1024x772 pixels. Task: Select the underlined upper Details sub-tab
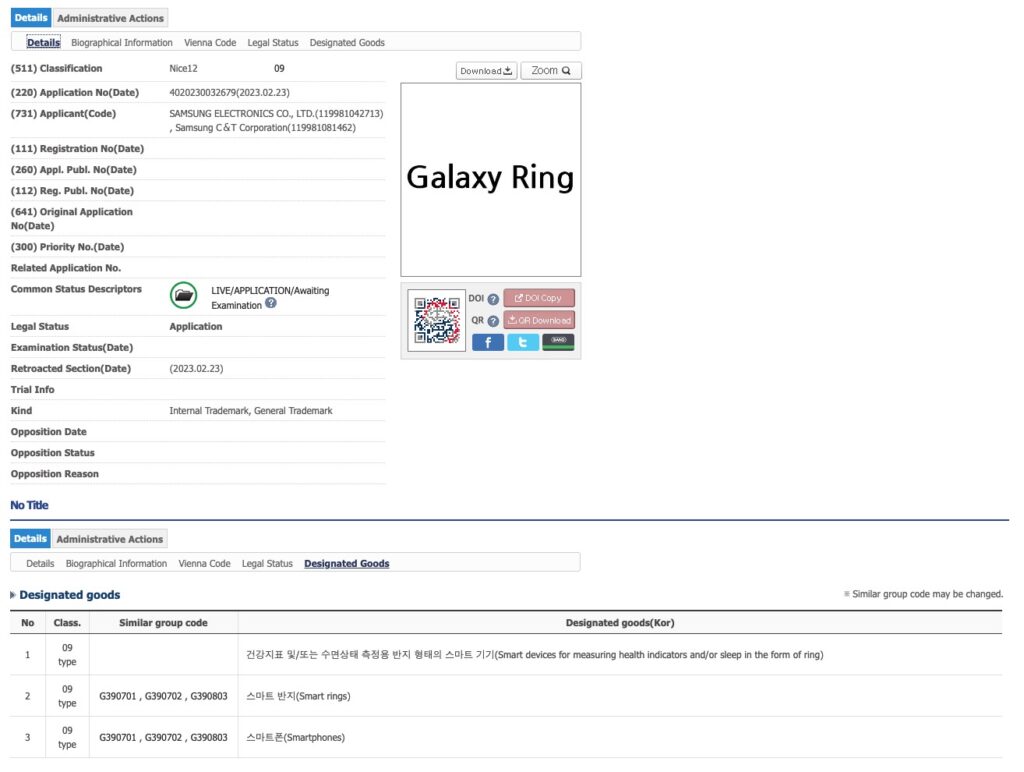[44, 42]
